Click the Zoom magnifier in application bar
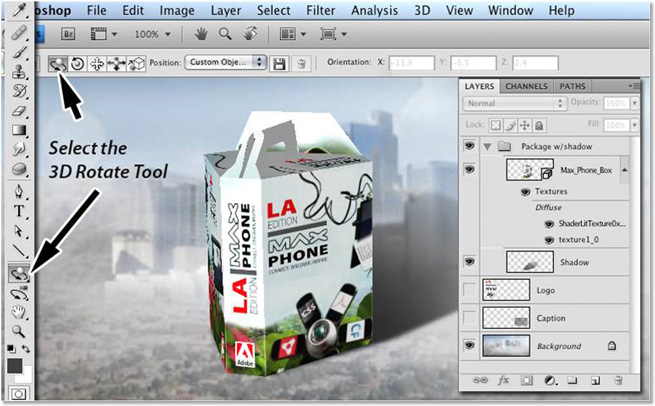Screen dimensions: 655x406 (225, 34)
